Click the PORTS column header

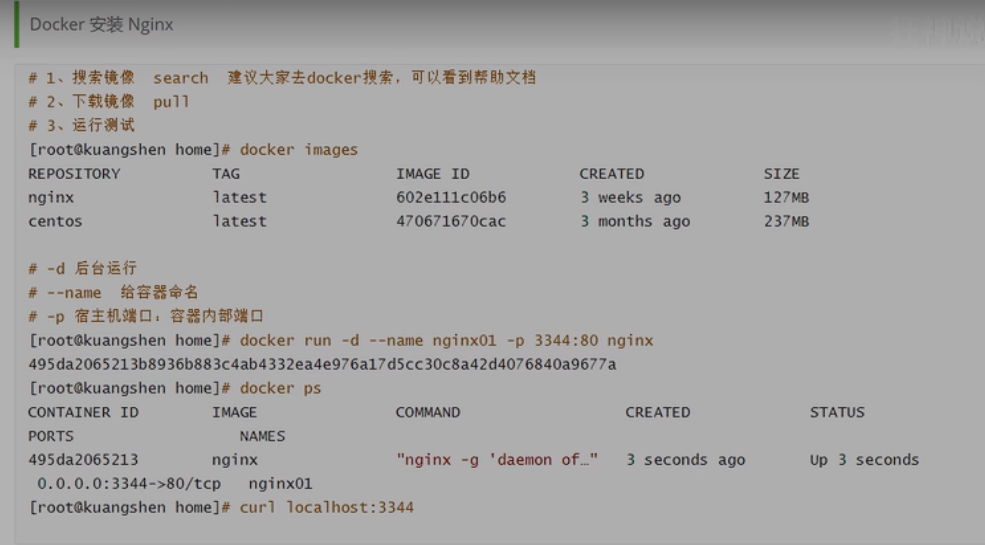[51, 436]
